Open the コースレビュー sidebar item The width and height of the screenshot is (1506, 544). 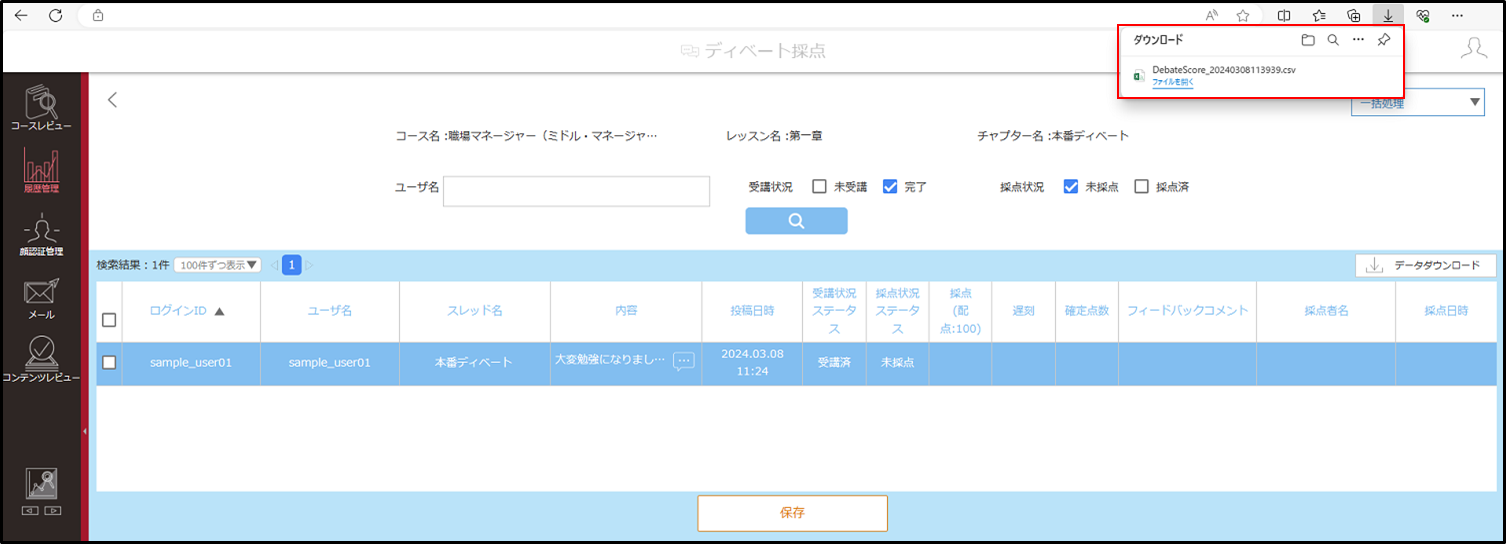click(x=41, y=108)
